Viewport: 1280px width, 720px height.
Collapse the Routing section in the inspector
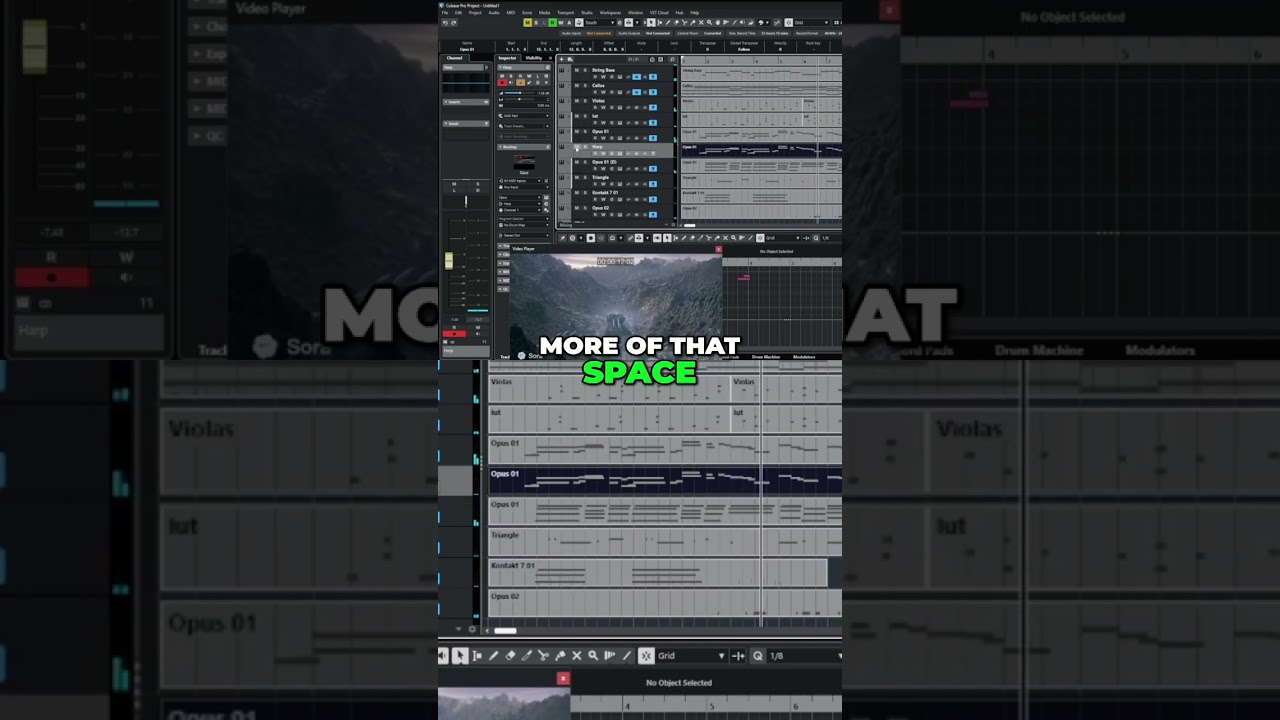coord(524,147)
